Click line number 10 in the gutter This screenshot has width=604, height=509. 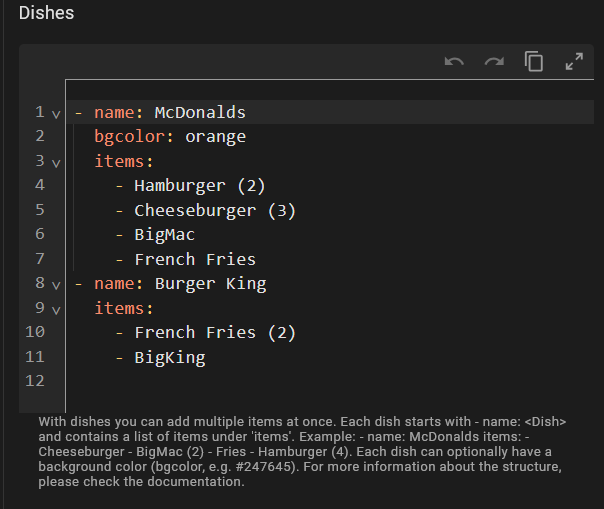pos(35,332)
